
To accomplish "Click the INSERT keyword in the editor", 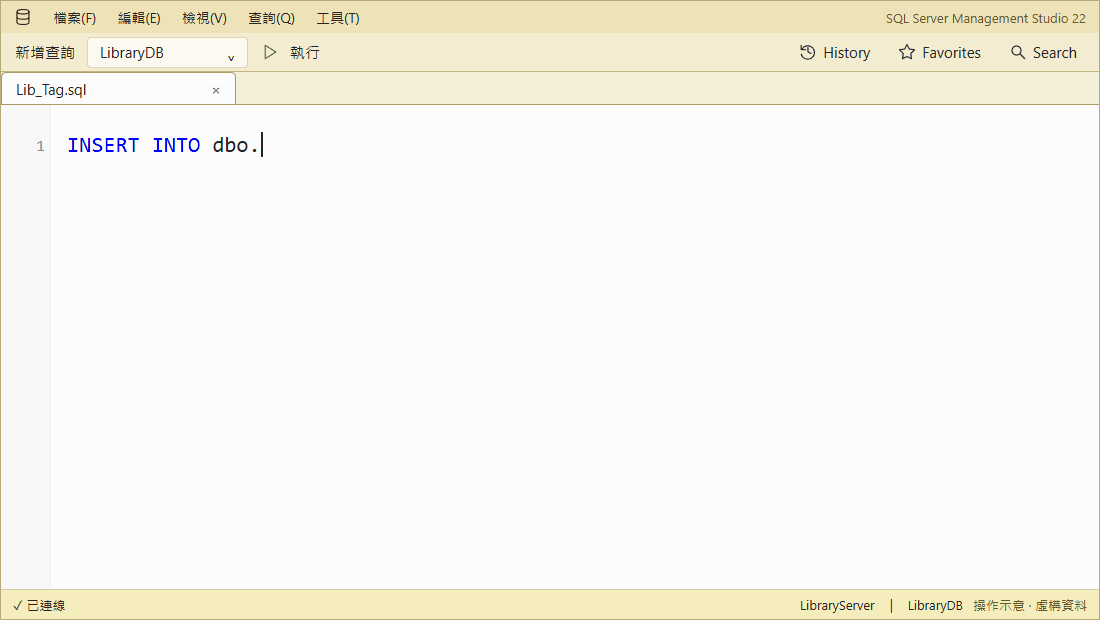I will 103,145.
